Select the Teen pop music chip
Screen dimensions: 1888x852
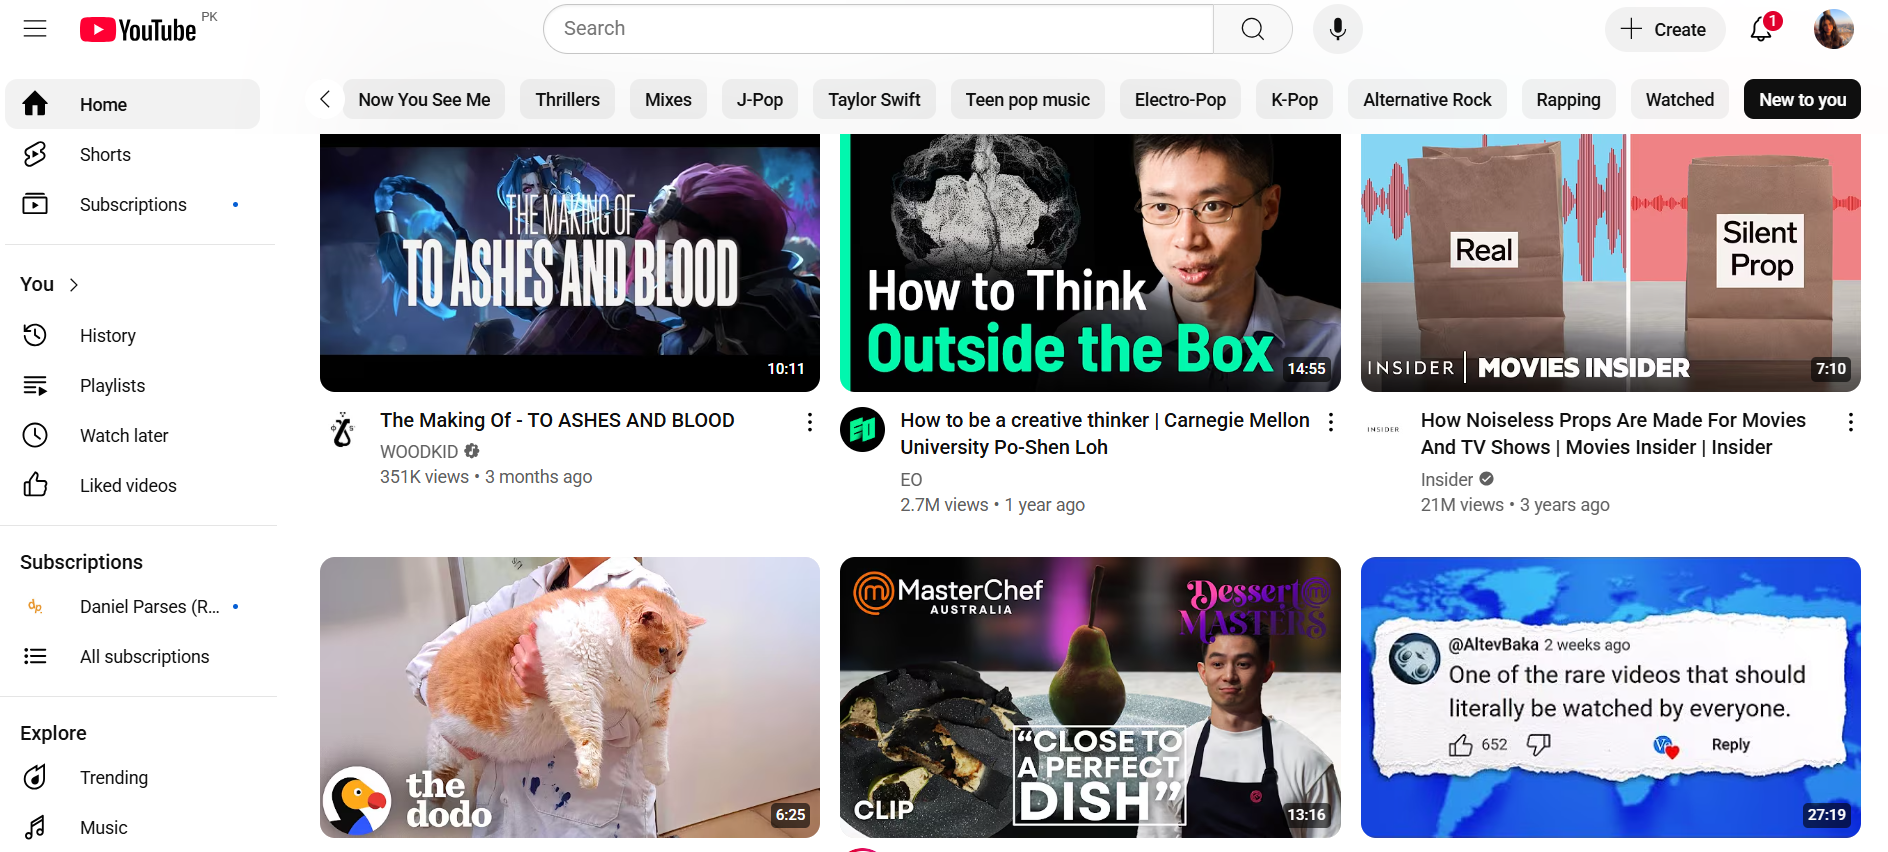[x=1027, y=99]
